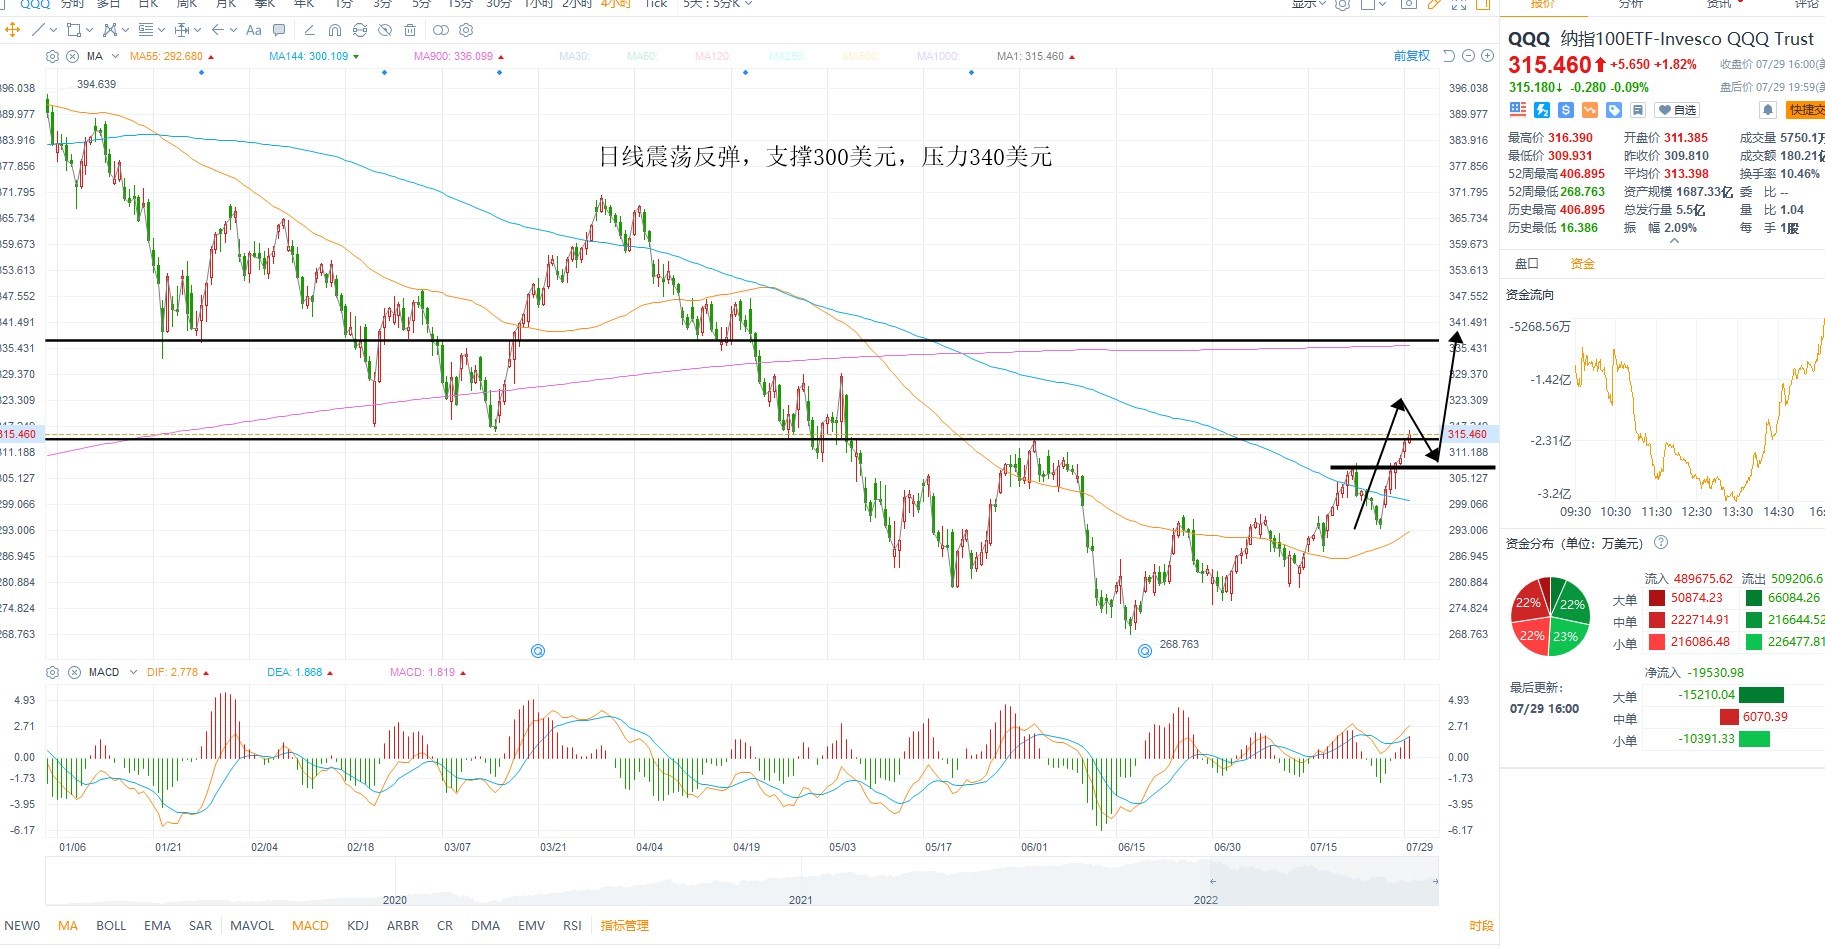Remove the MACD indicator panel

tap(73, 672)
